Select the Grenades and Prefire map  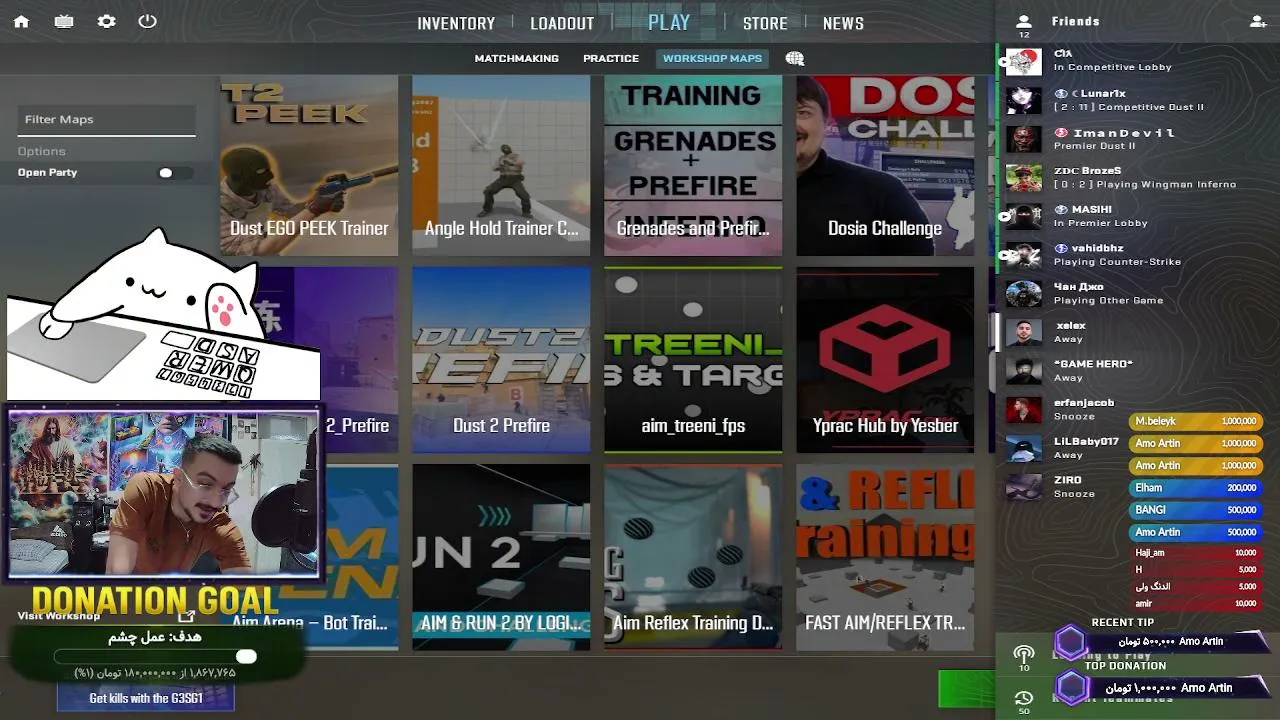click(693, 166)
